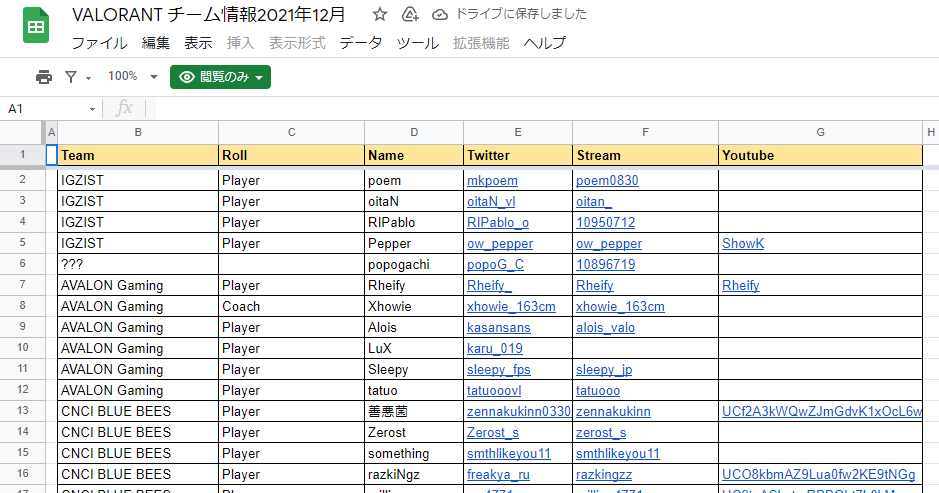Screen dimensions: 939x493
Task: Open the 表示 menu
Action: pos(198,43)
